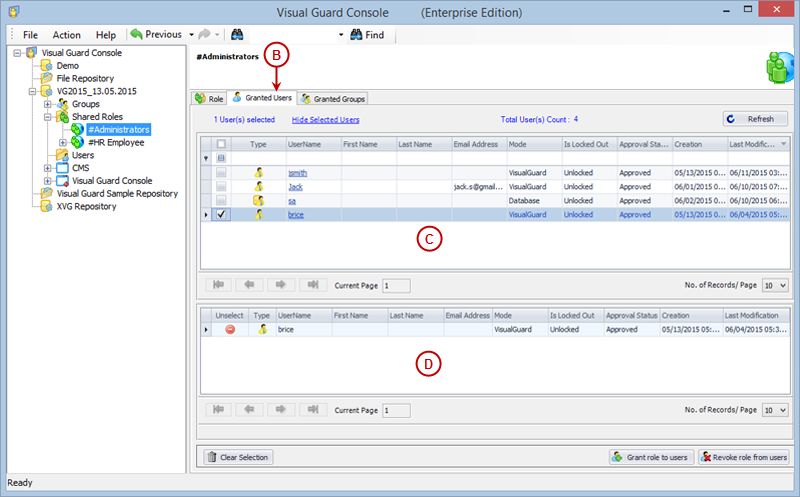Click the binoculars search icon in toolbar

[237, 35]
